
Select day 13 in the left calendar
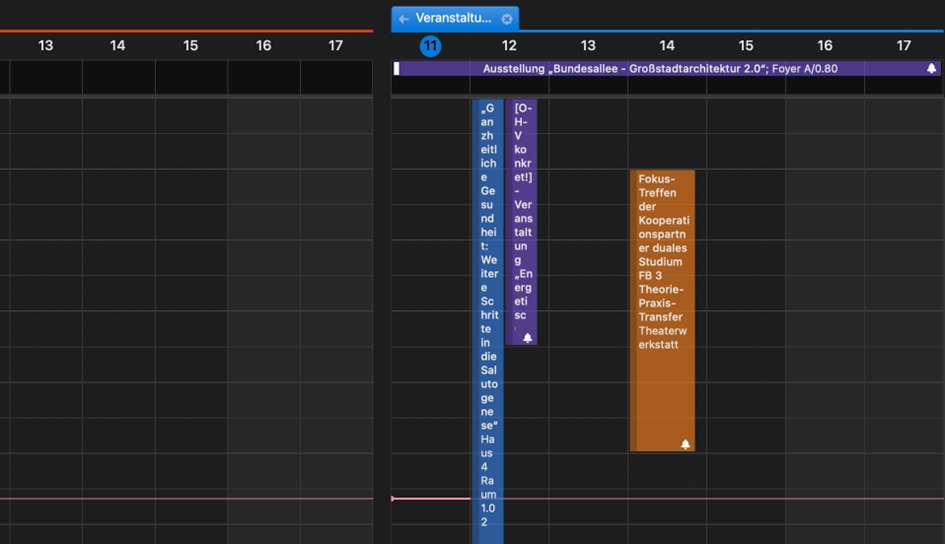click(x=45, y=46)
